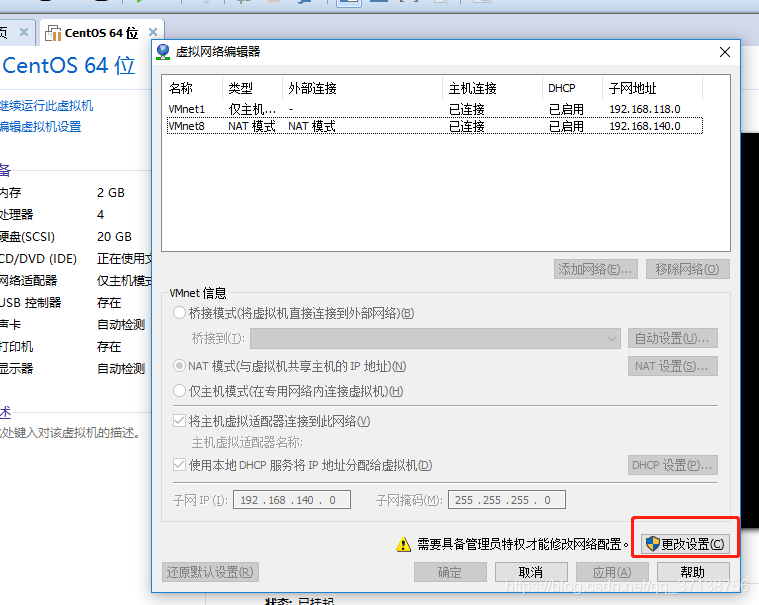759x605 pixels.
Task: Click the suspended VM icon on the CentOS tab
Action: (x=53, y=33)
